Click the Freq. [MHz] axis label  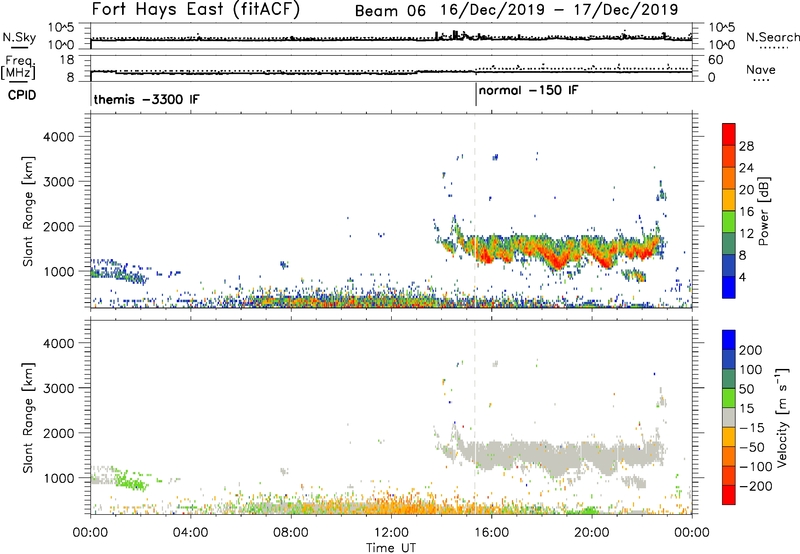(19, 68)
